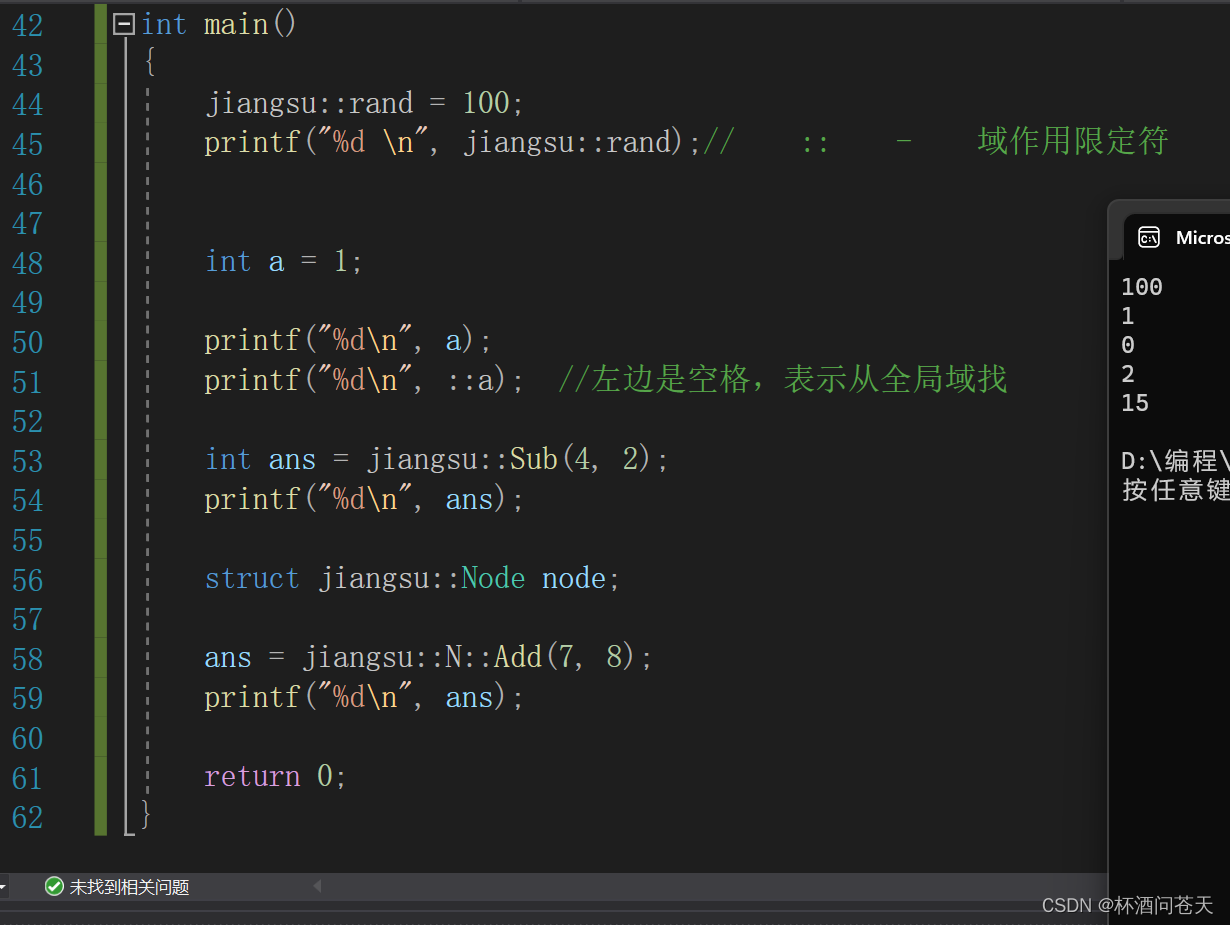Viewport: 1230px width, 925px height.
Task: Click the green checkmark in status bar
Action: (54, 886)
